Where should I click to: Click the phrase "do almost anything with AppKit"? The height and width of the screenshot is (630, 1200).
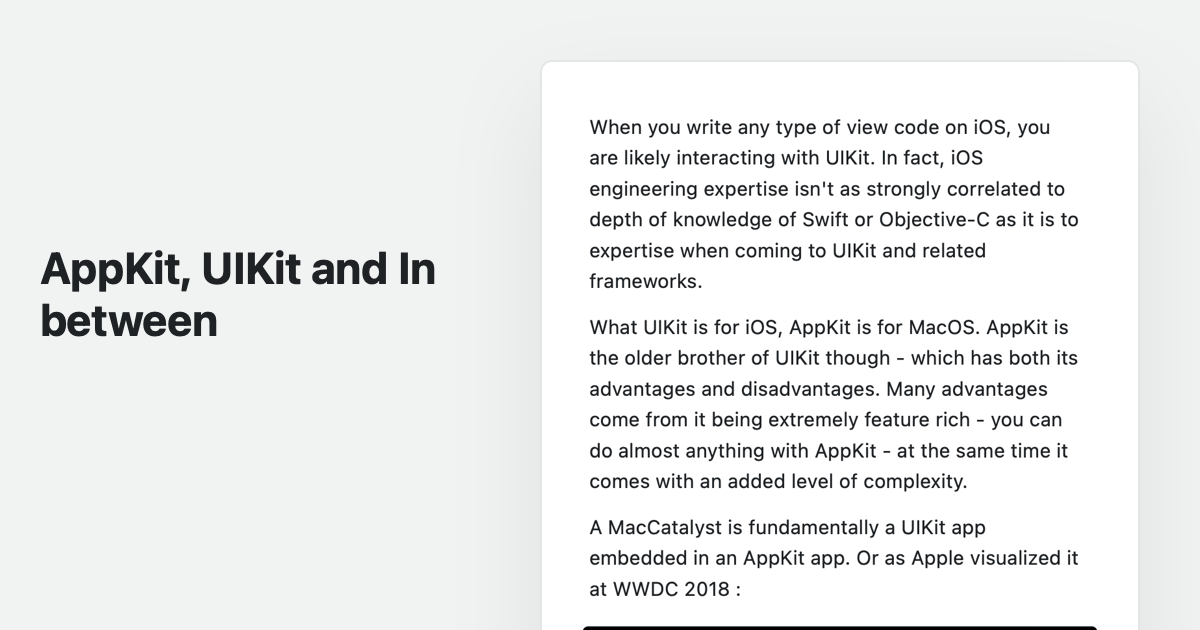[735, 451]
